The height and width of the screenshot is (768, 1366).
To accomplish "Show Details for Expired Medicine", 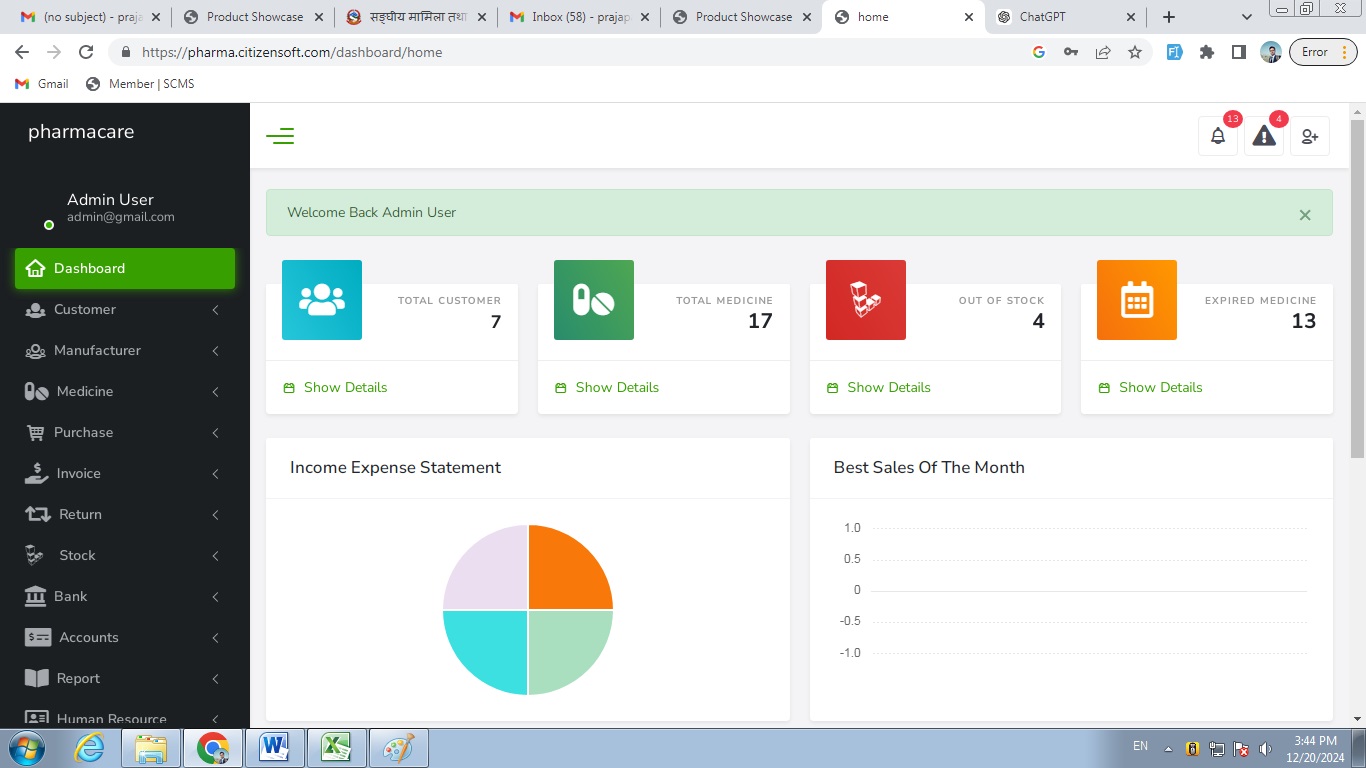I will pyautogui.click(x=1160, y=388).
